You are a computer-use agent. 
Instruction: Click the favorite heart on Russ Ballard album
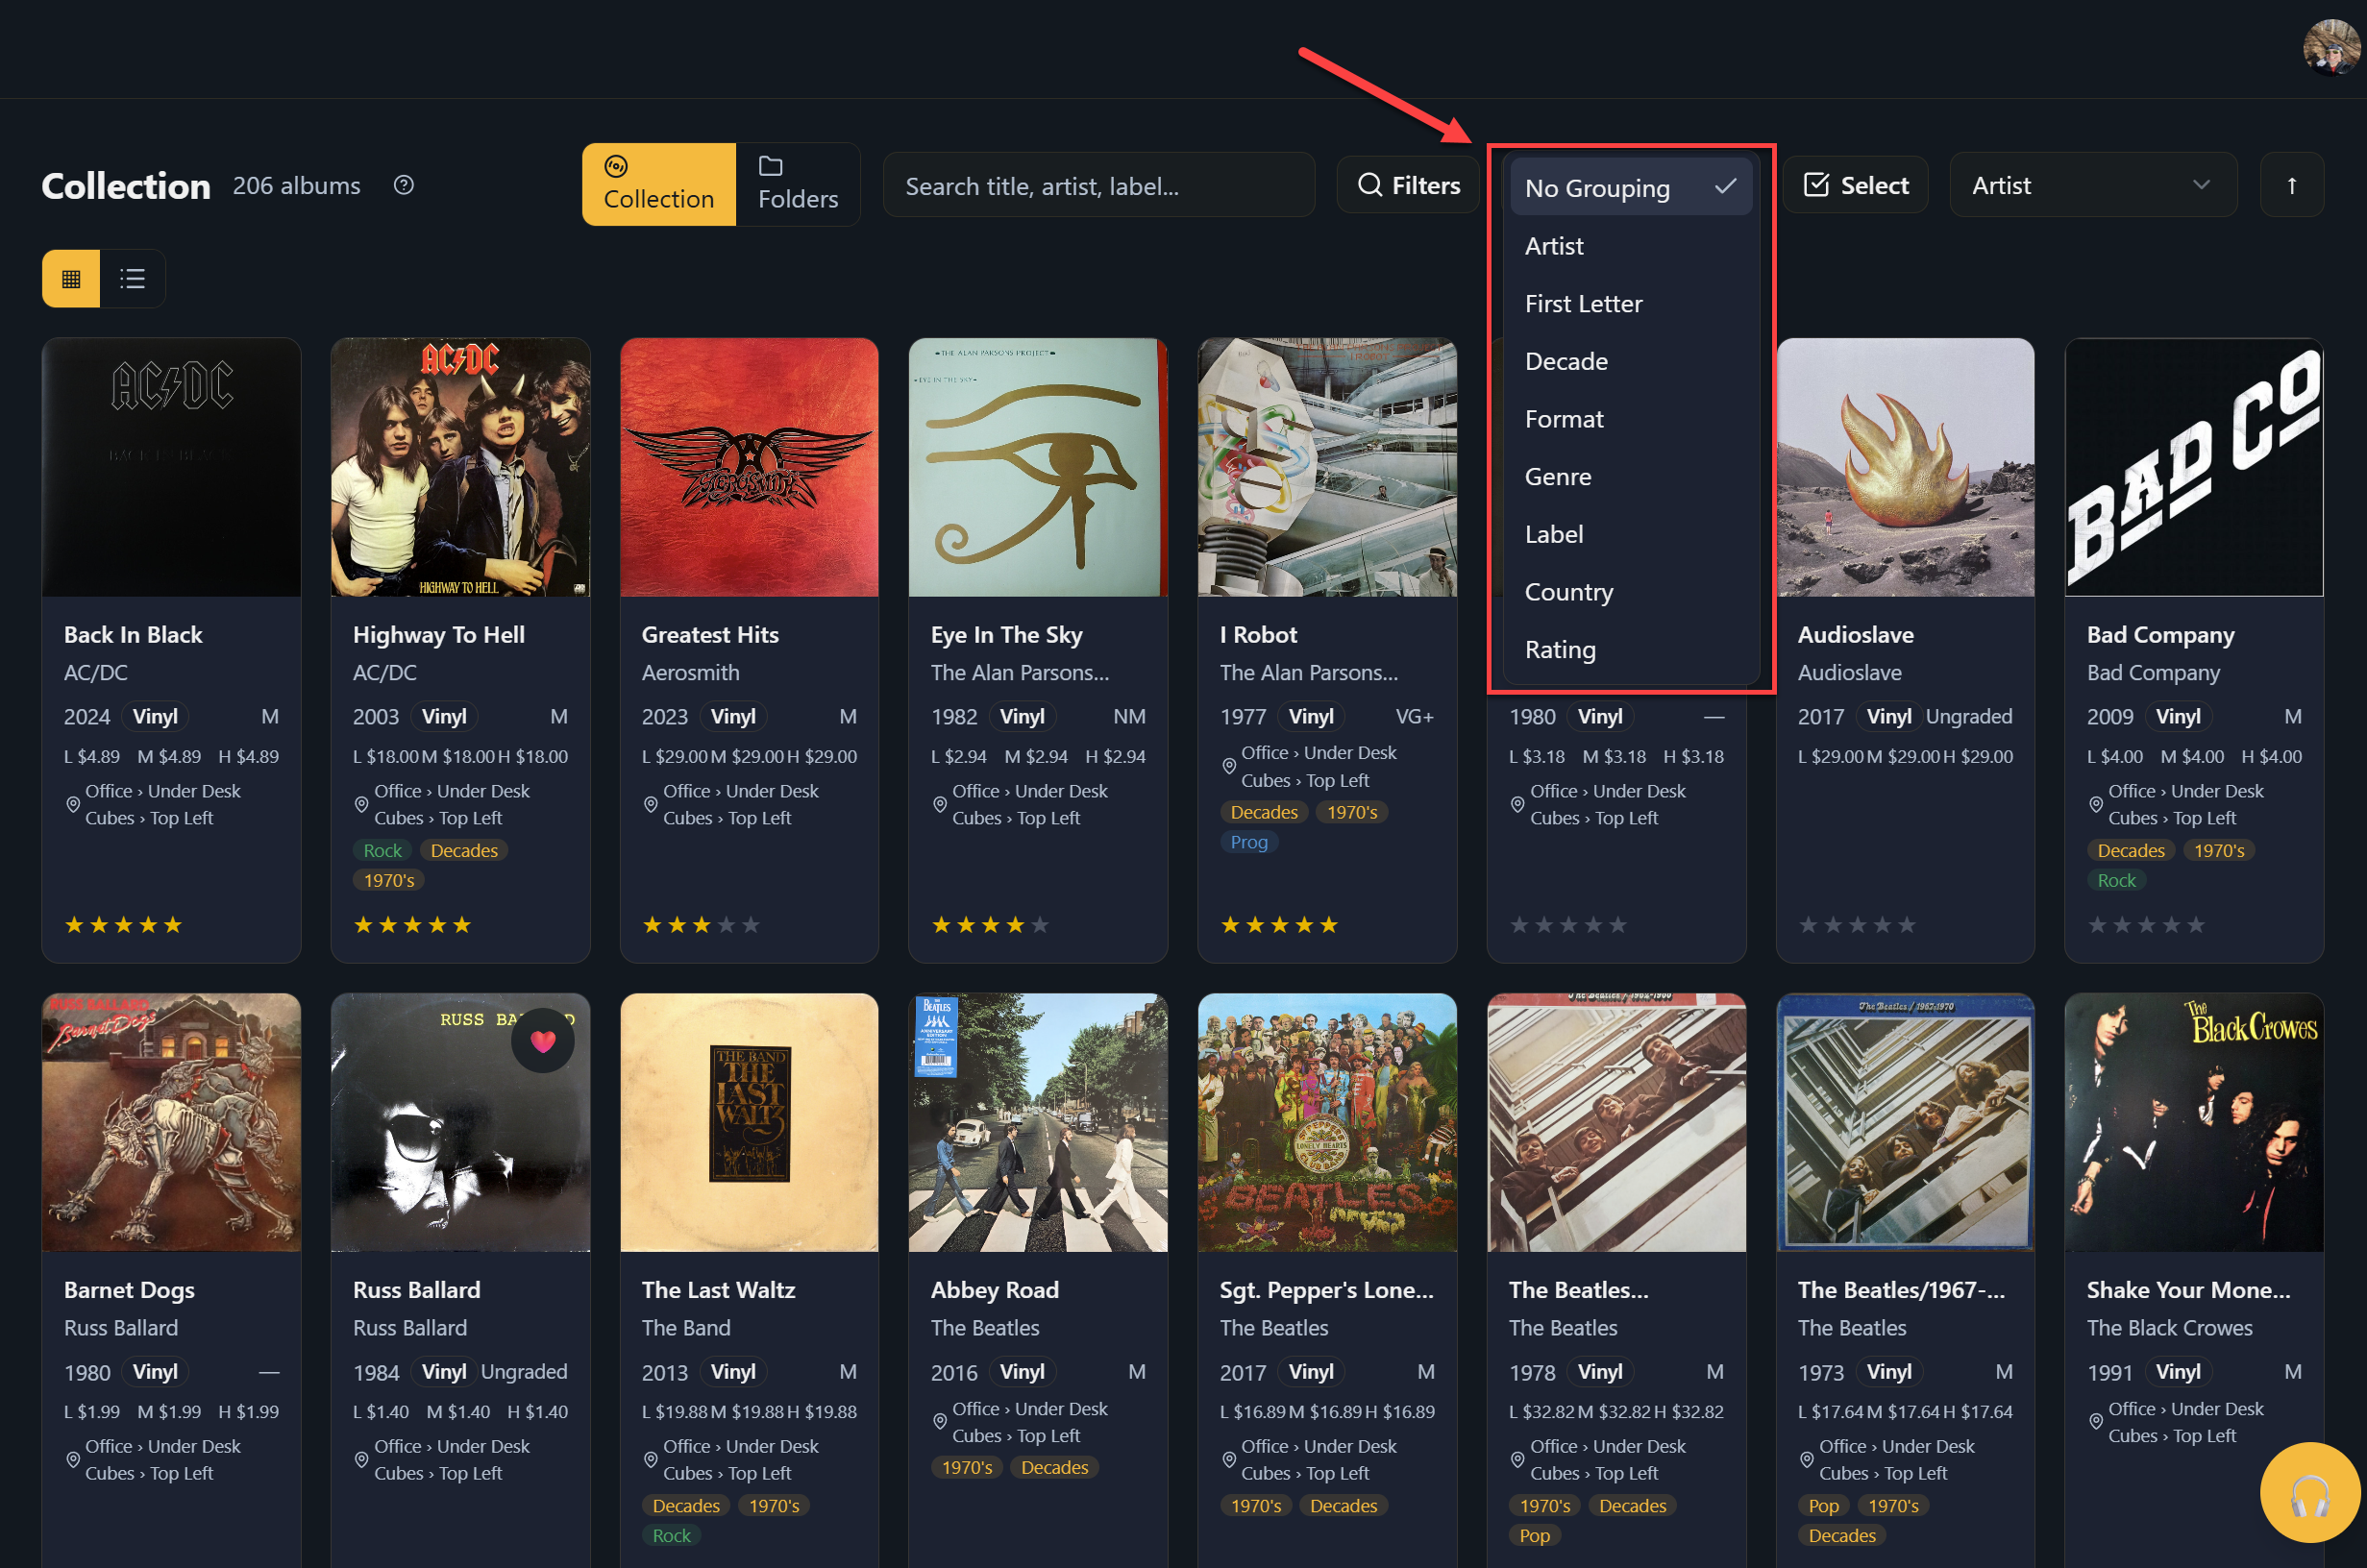pyautogui.click(x=543, y=1041)
